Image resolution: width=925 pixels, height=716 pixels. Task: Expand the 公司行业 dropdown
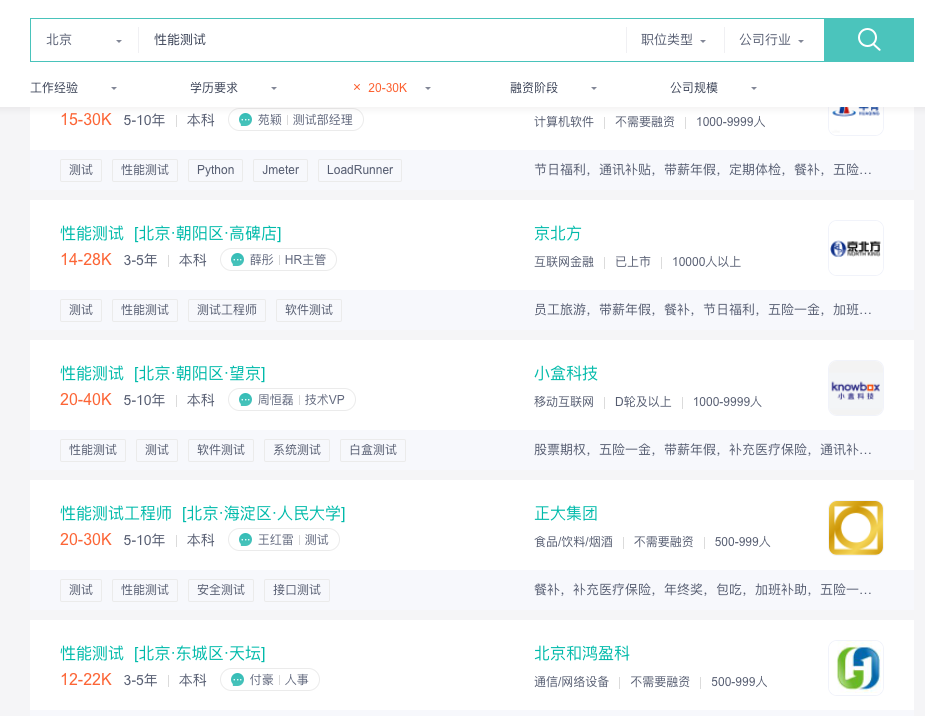coord(772,40)
